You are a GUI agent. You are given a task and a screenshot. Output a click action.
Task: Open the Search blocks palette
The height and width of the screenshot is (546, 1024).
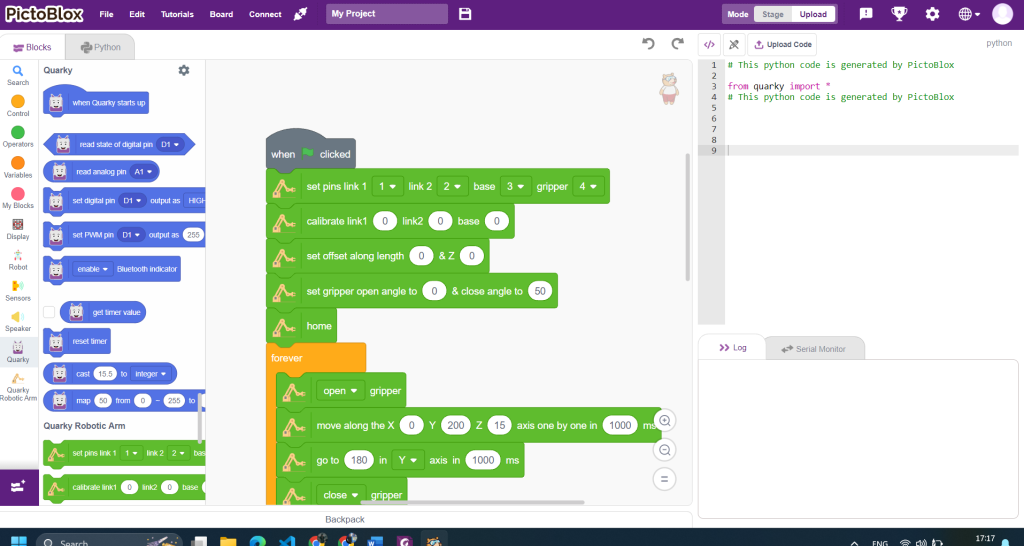18,75
